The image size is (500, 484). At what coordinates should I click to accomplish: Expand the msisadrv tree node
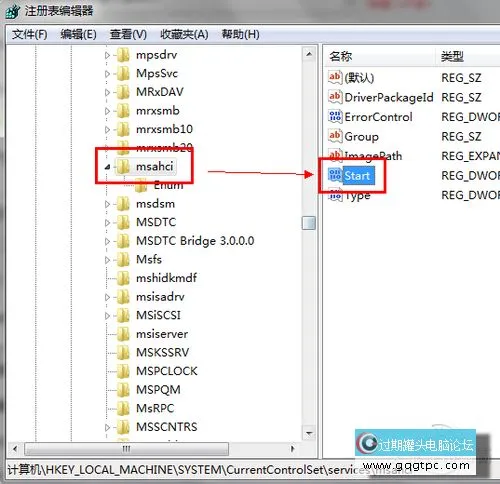click(107, 297)
